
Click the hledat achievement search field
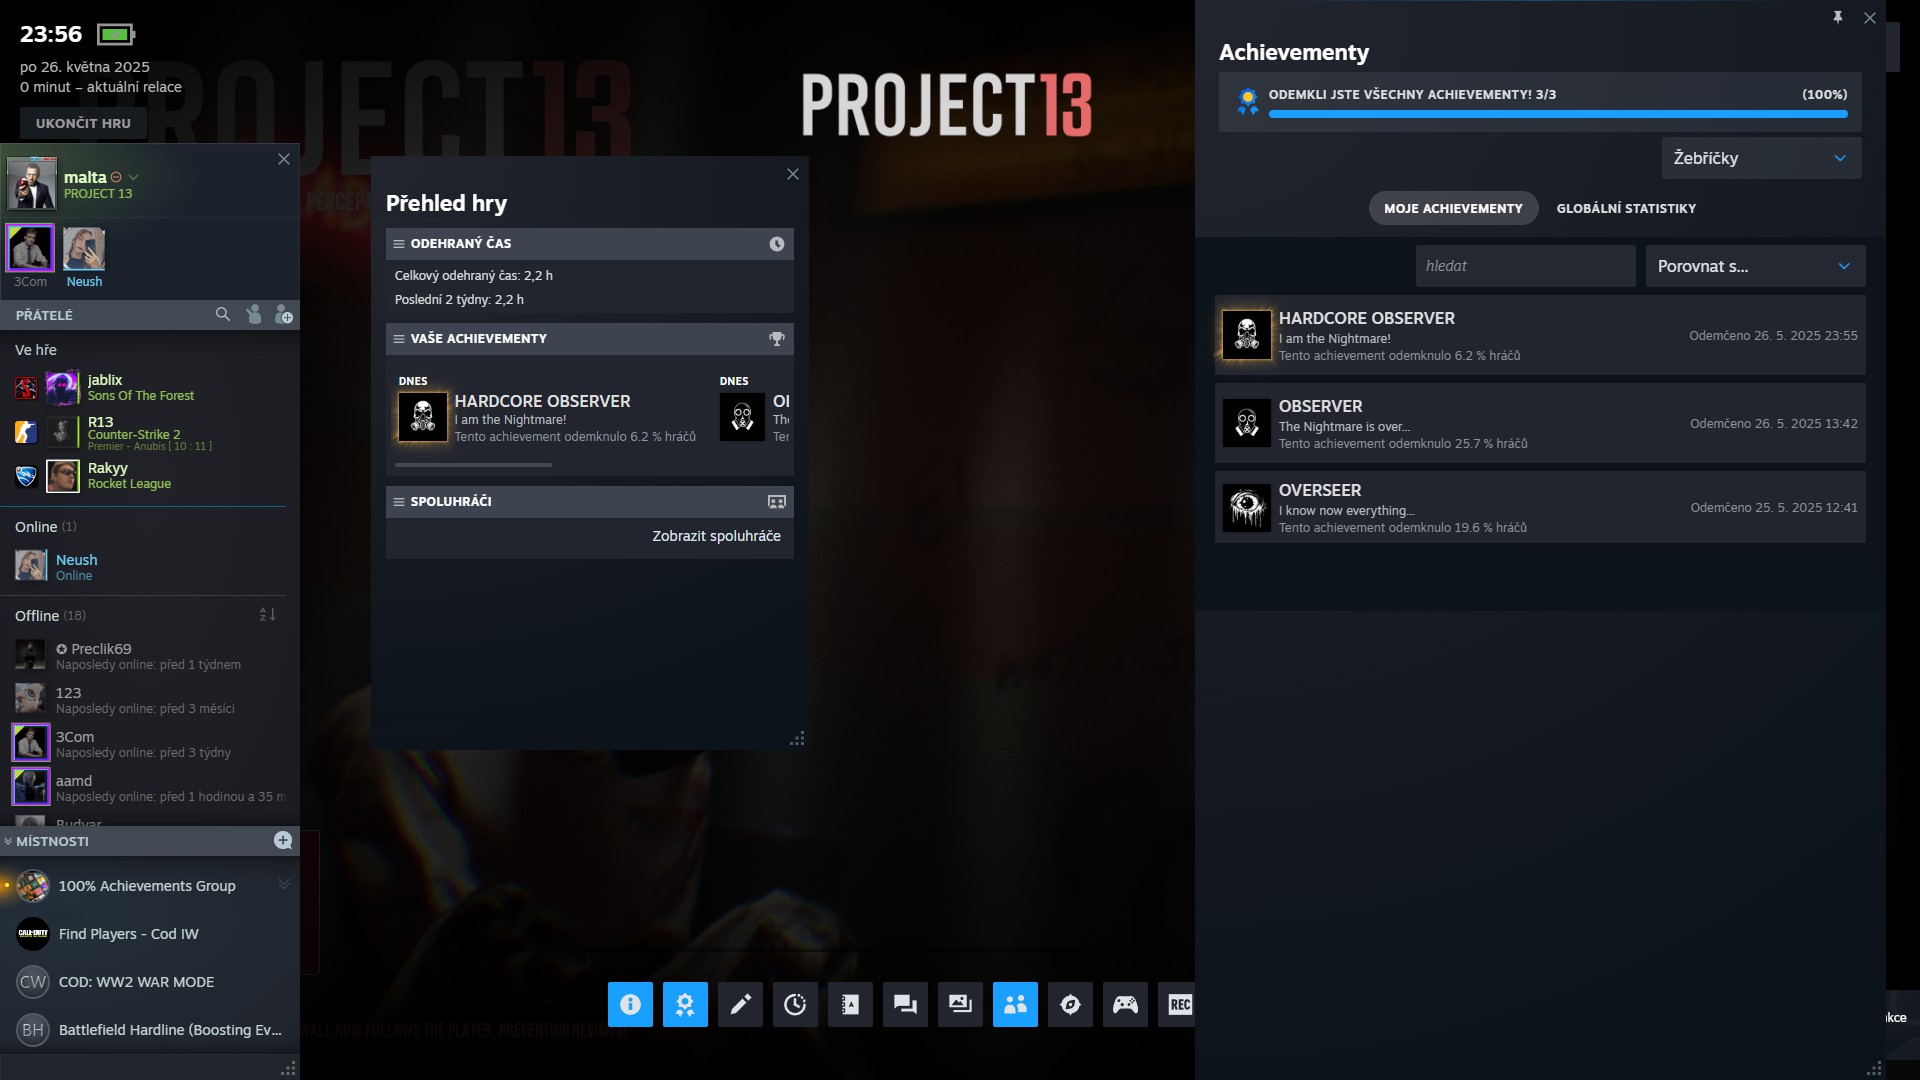[x=1524, y=266]
